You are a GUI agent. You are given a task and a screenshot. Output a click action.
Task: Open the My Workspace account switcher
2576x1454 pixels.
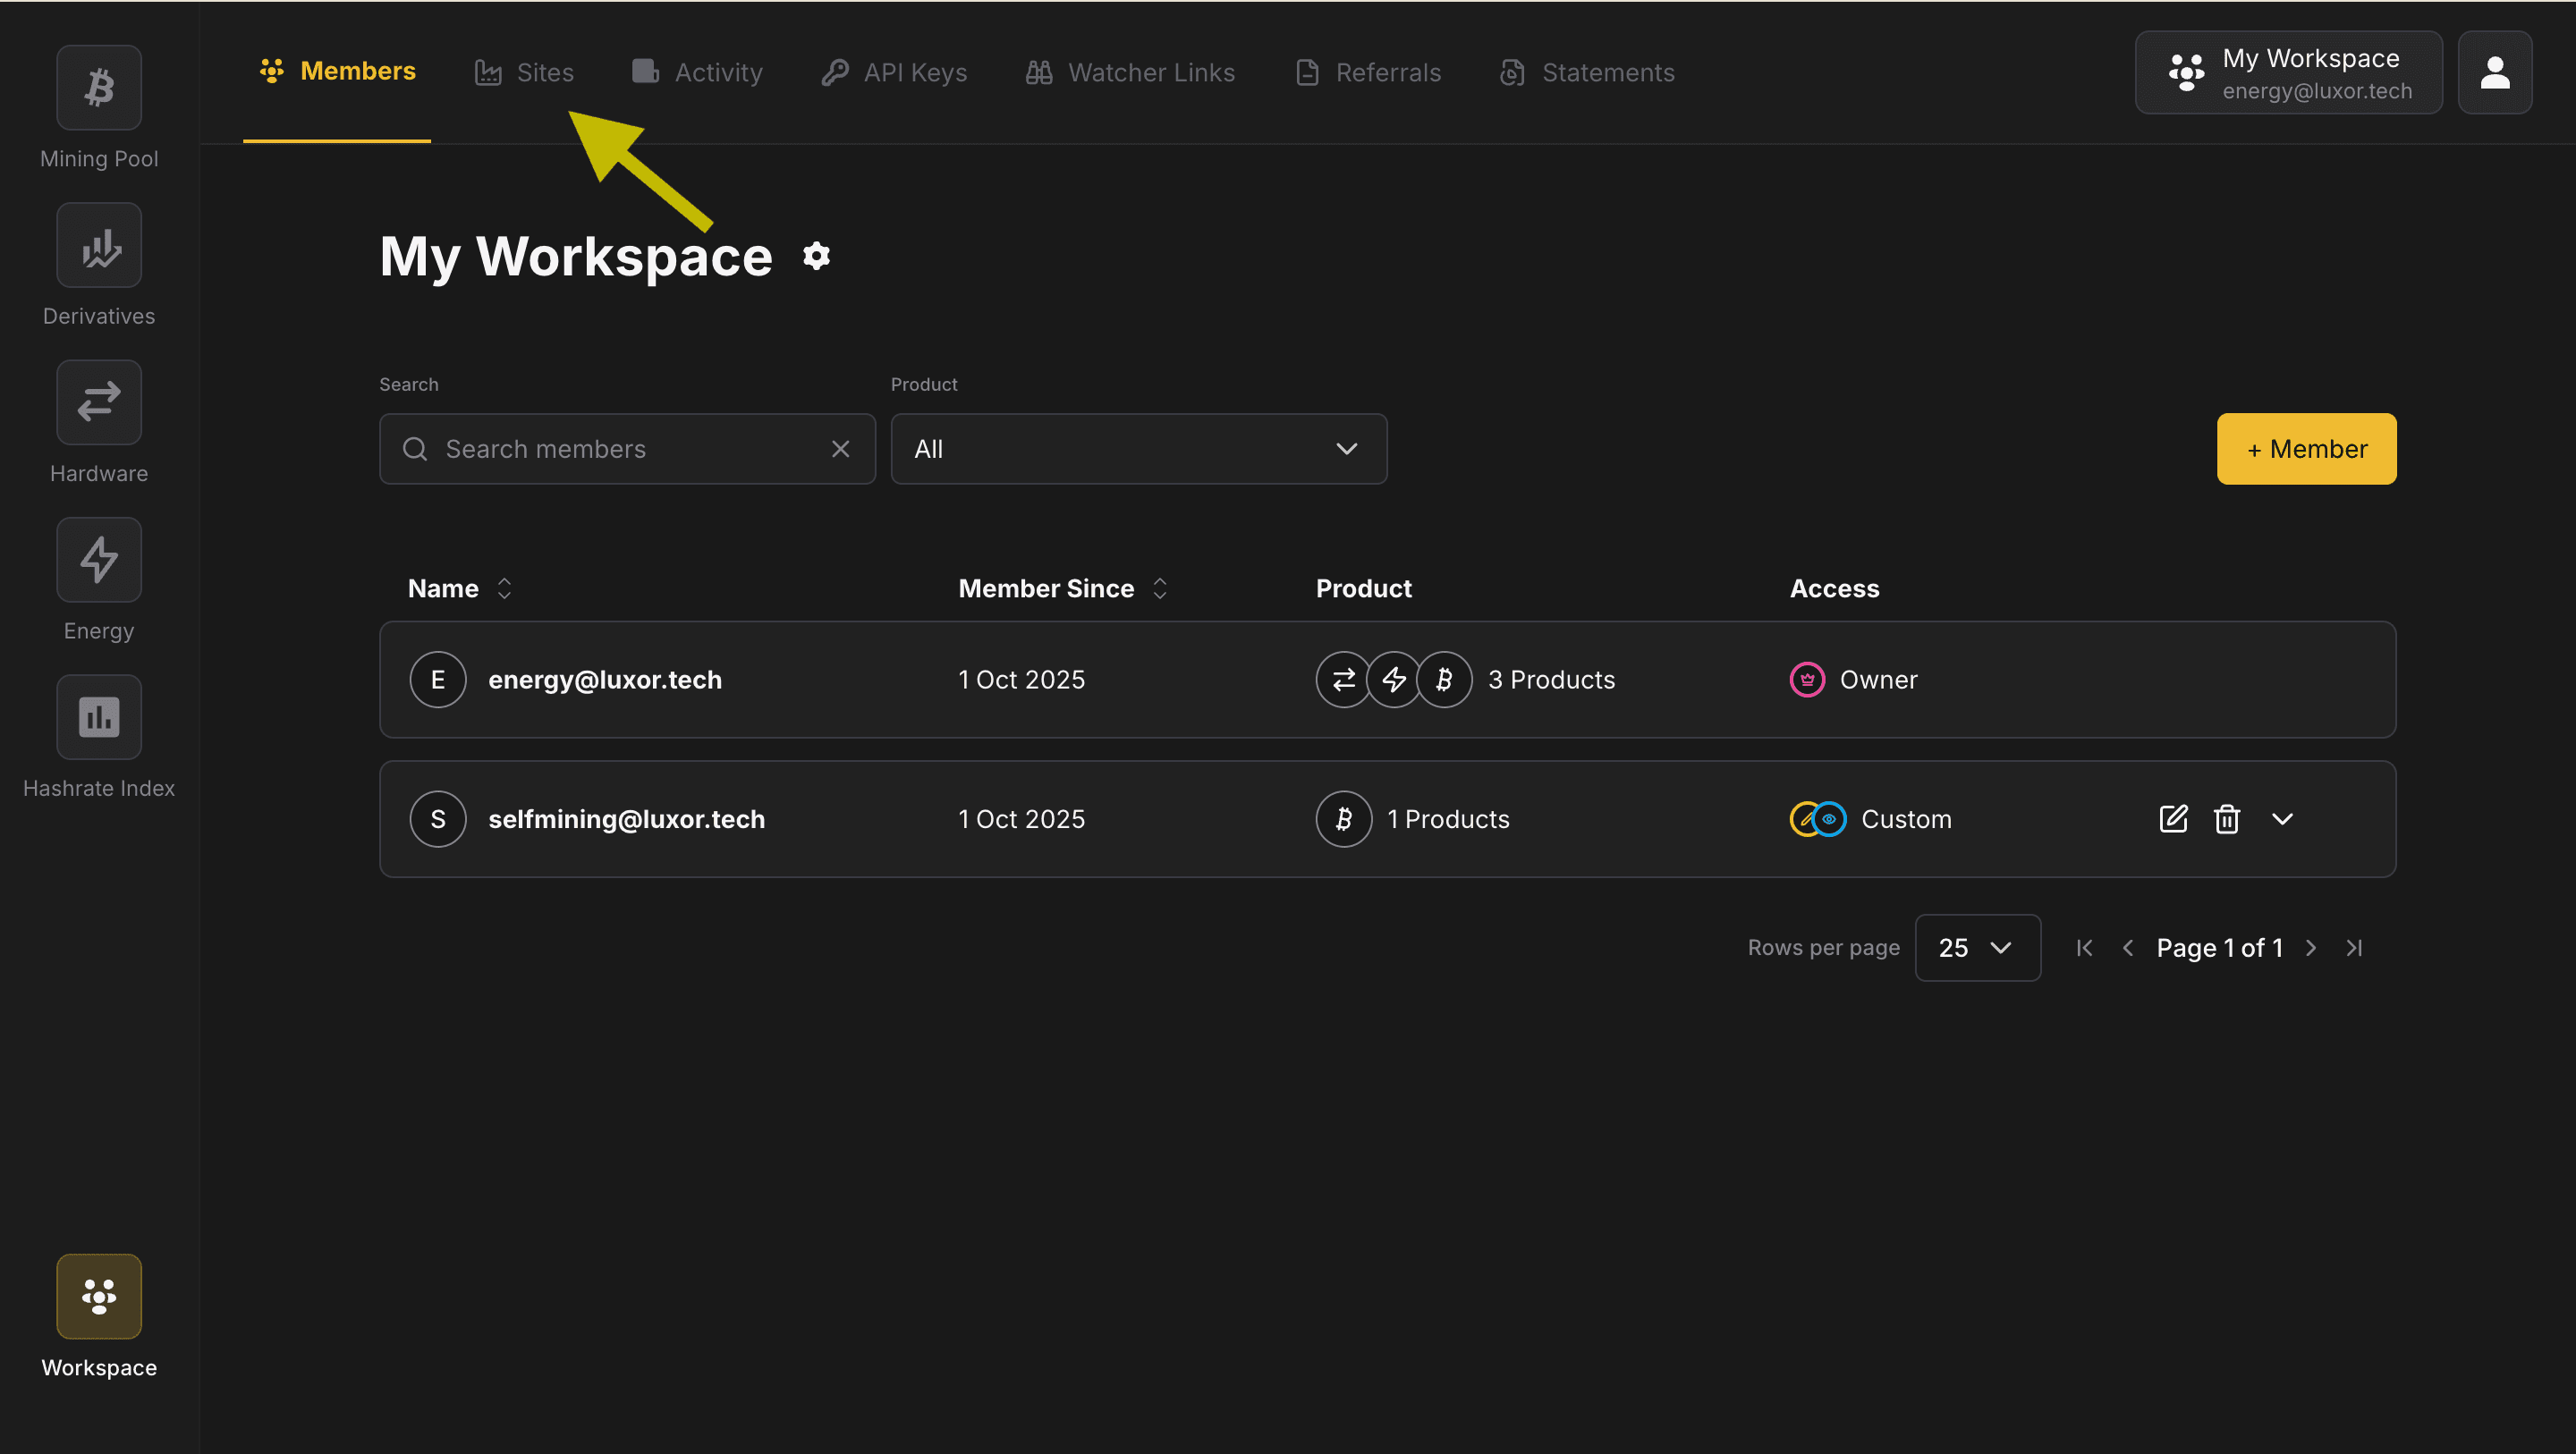[2288, 73]
